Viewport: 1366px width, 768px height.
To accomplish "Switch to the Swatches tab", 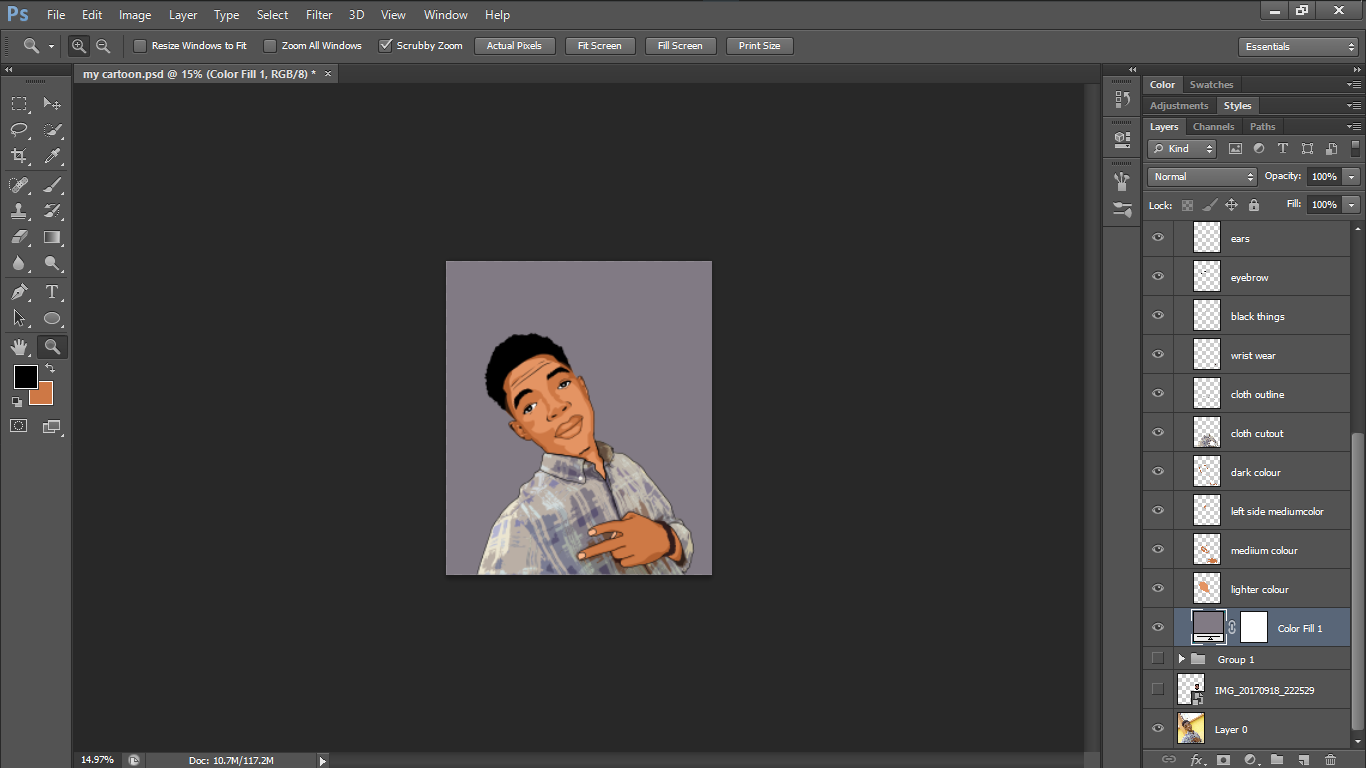I will (1211, 85).
